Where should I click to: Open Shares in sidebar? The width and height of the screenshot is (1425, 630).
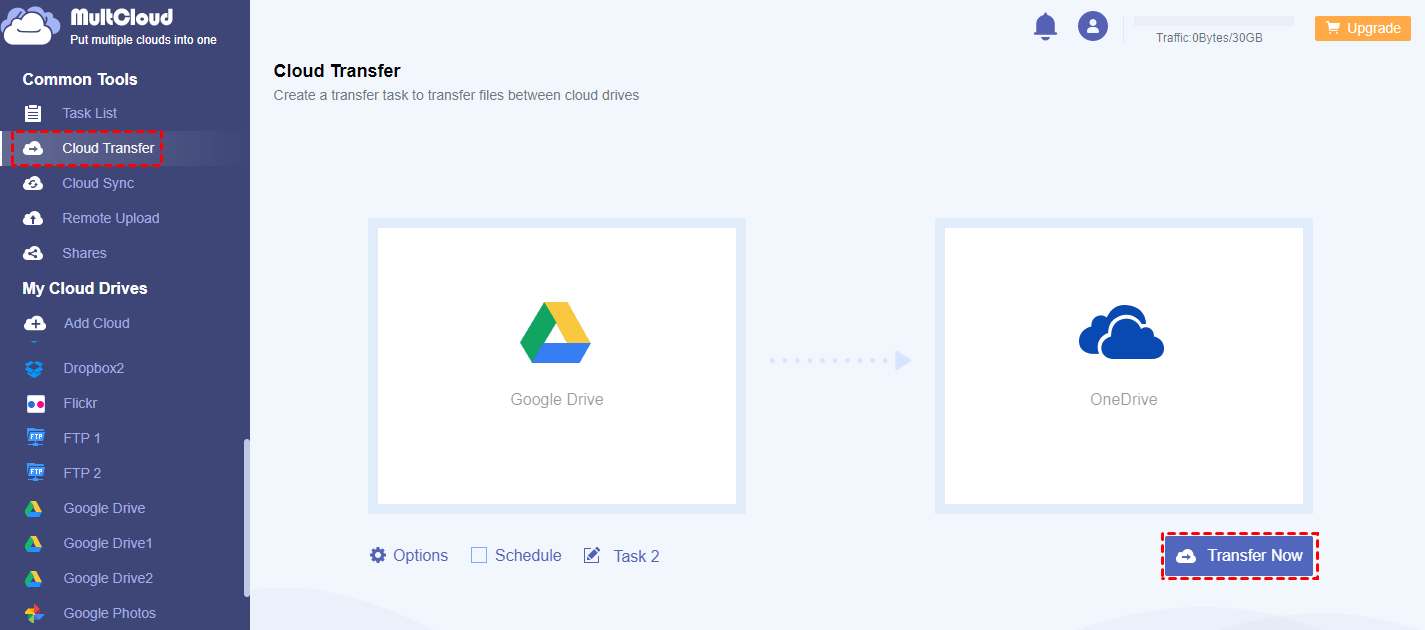coord(84,253)
